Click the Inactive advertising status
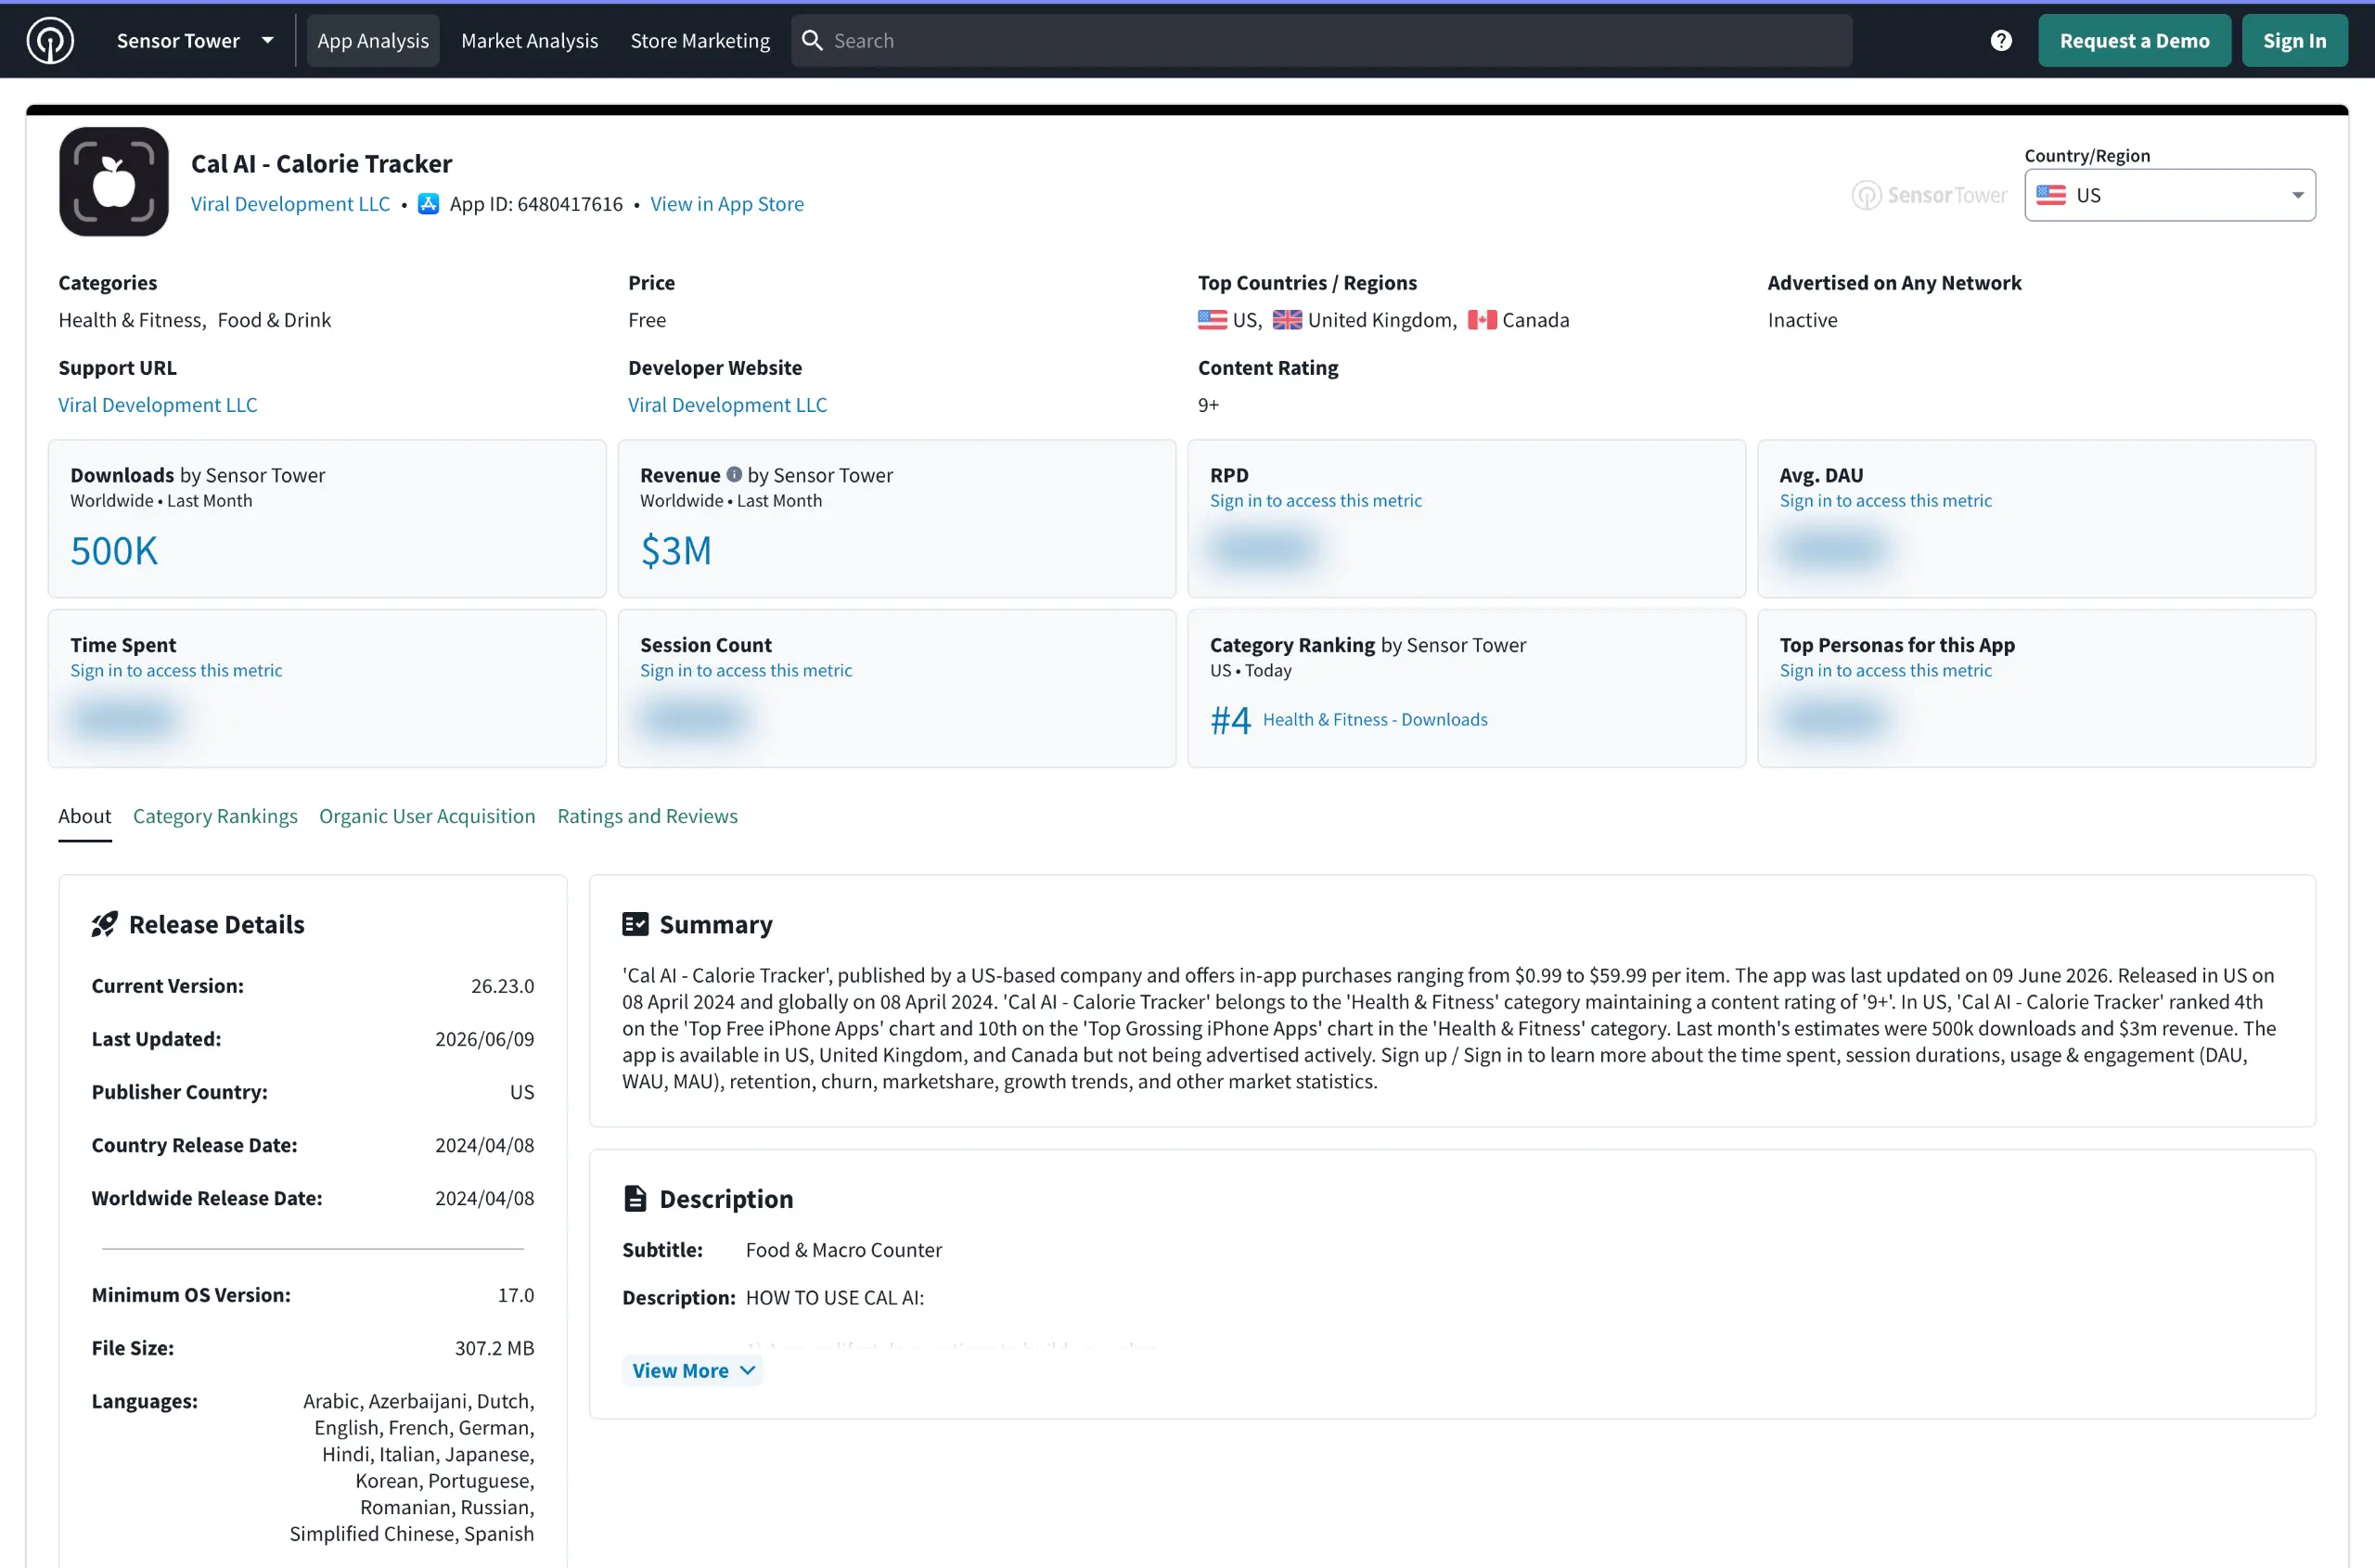This screenshot has height=1568, width=2375. click(1802, 320)
